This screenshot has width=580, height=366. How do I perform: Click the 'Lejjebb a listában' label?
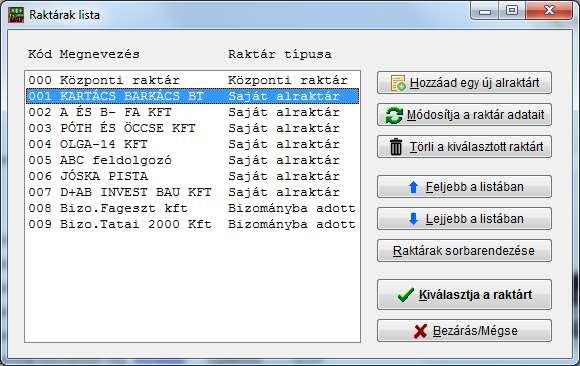[x=475, y=219]
